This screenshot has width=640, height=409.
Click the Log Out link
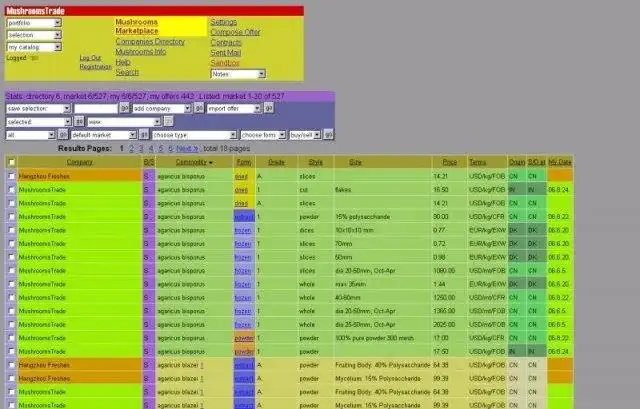(90, 58)
